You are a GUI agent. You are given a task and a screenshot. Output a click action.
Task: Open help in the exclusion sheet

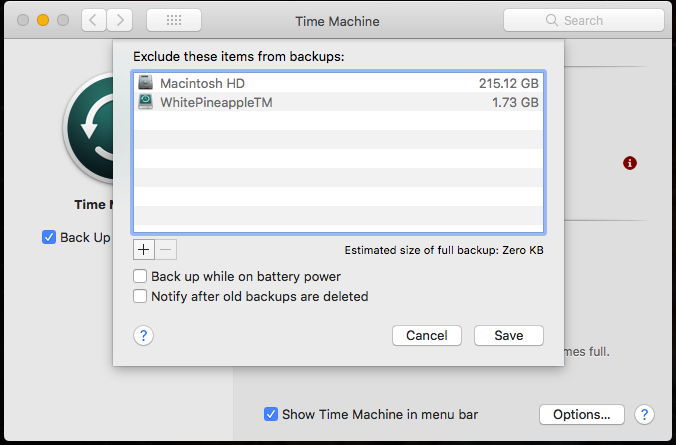144,335
